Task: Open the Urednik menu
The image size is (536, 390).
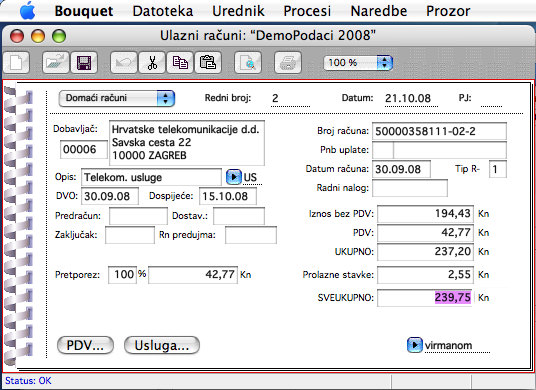Action: coord(238,11)
